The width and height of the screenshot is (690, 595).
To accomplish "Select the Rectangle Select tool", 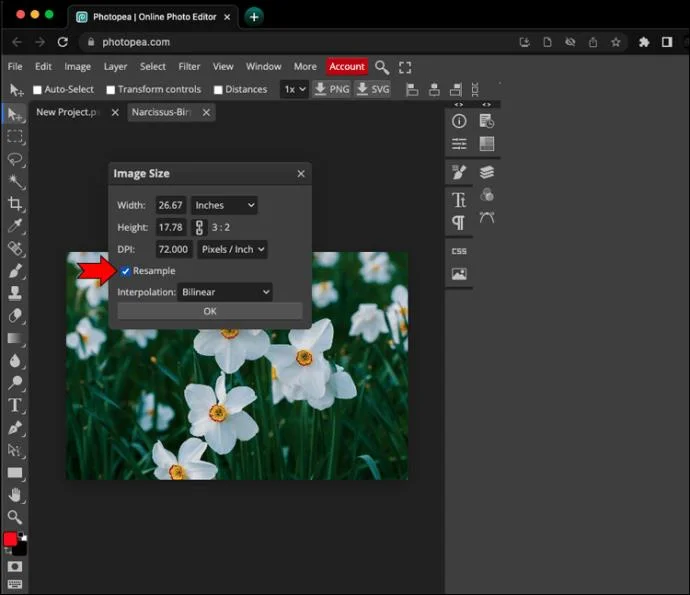I will (15, 137).
